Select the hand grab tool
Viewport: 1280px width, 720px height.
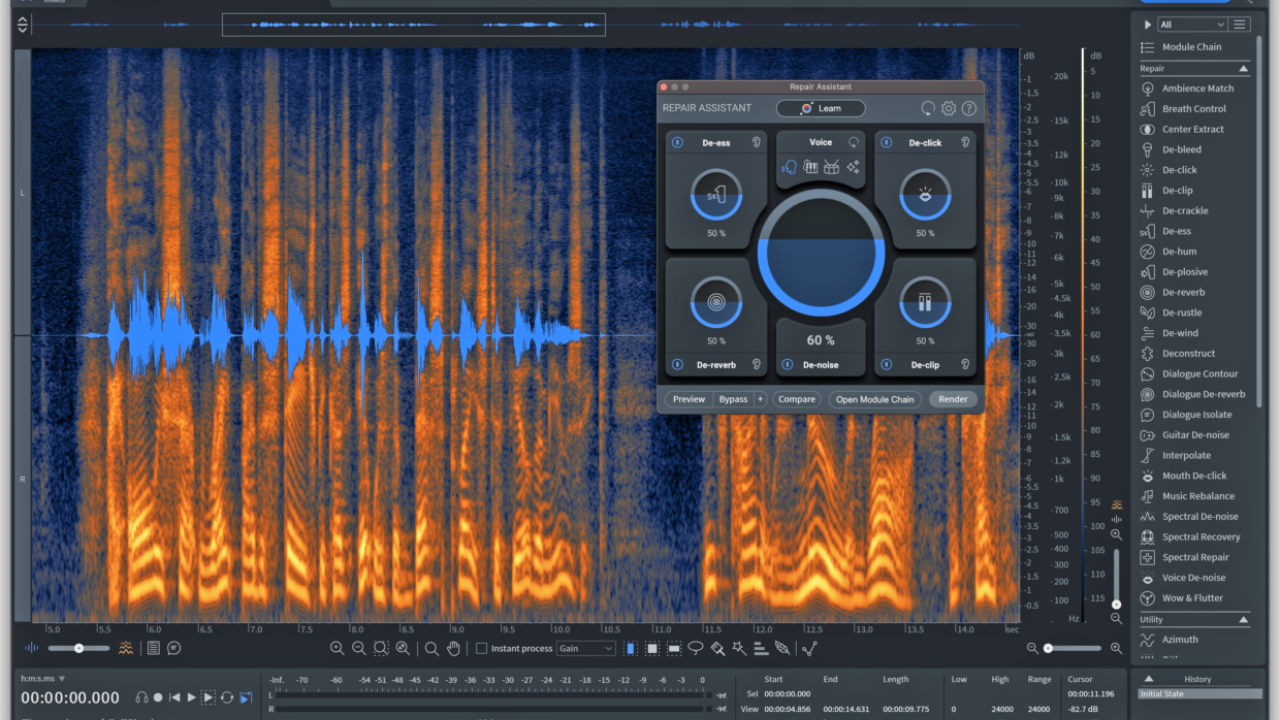click(x=453, y=648)
